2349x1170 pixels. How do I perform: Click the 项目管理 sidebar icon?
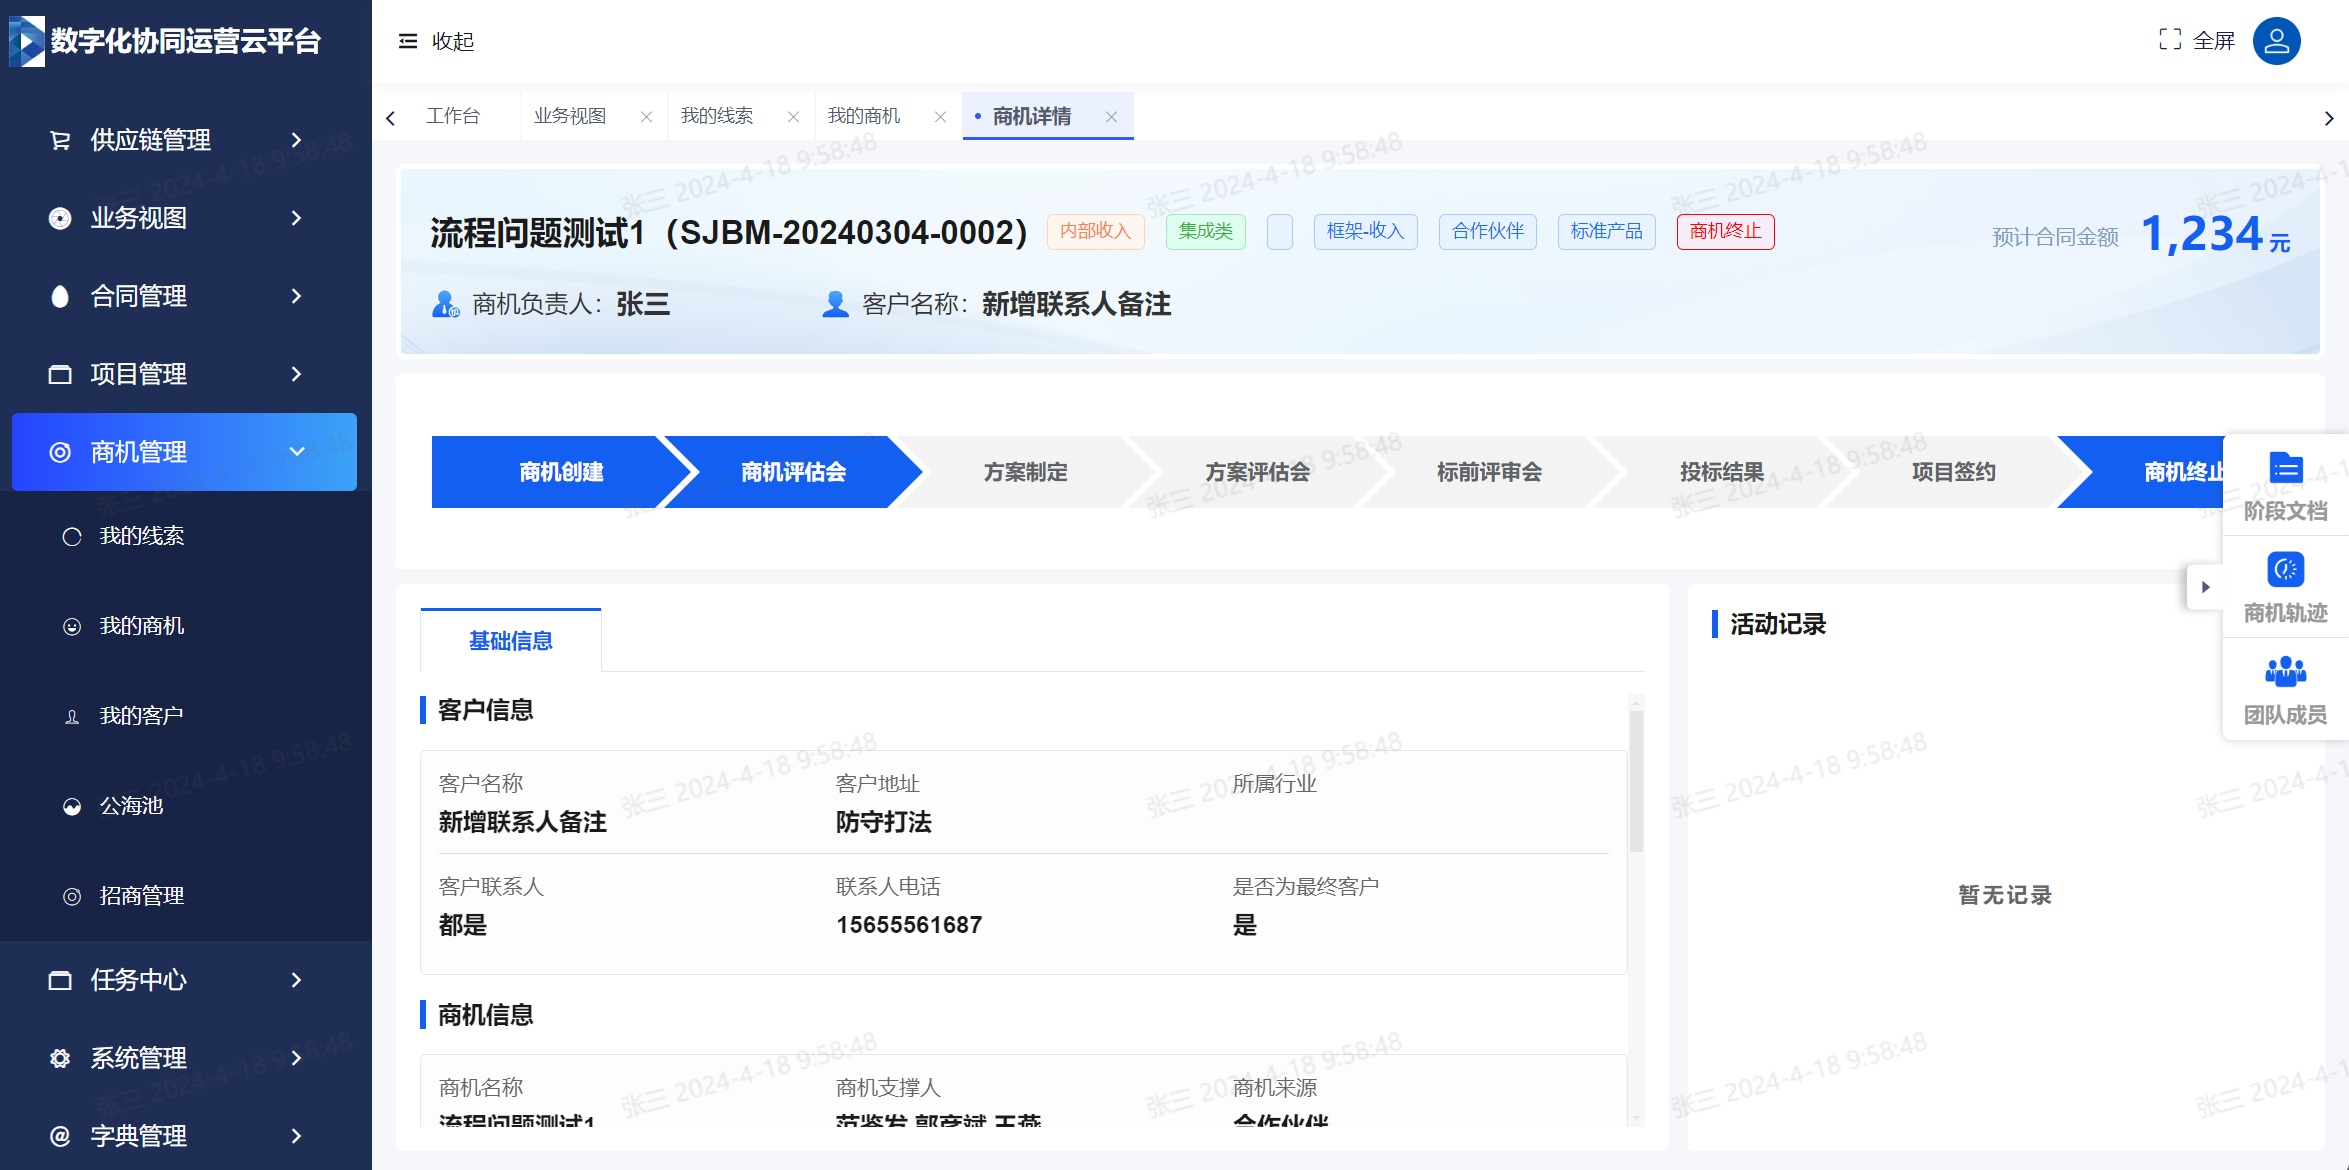pos(60,374)
